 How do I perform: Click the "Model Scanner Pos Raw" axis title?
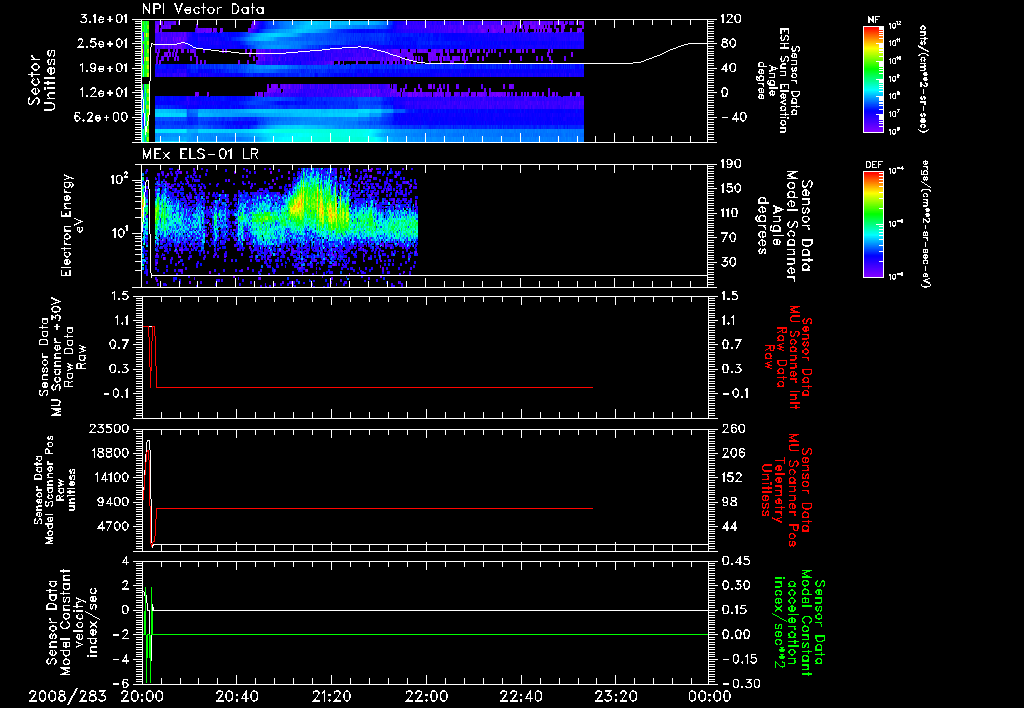pos(56,490)
